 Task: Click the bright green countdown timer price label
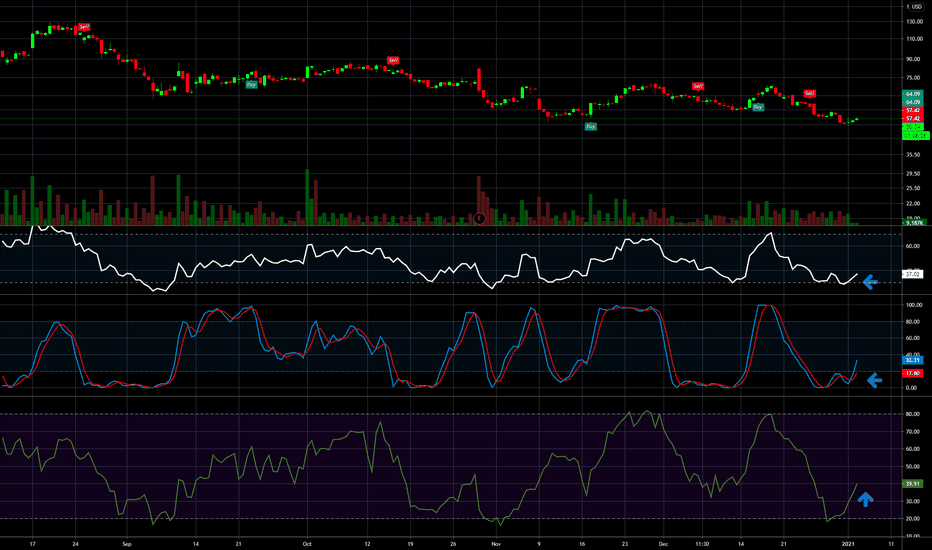tap(915, 136)
